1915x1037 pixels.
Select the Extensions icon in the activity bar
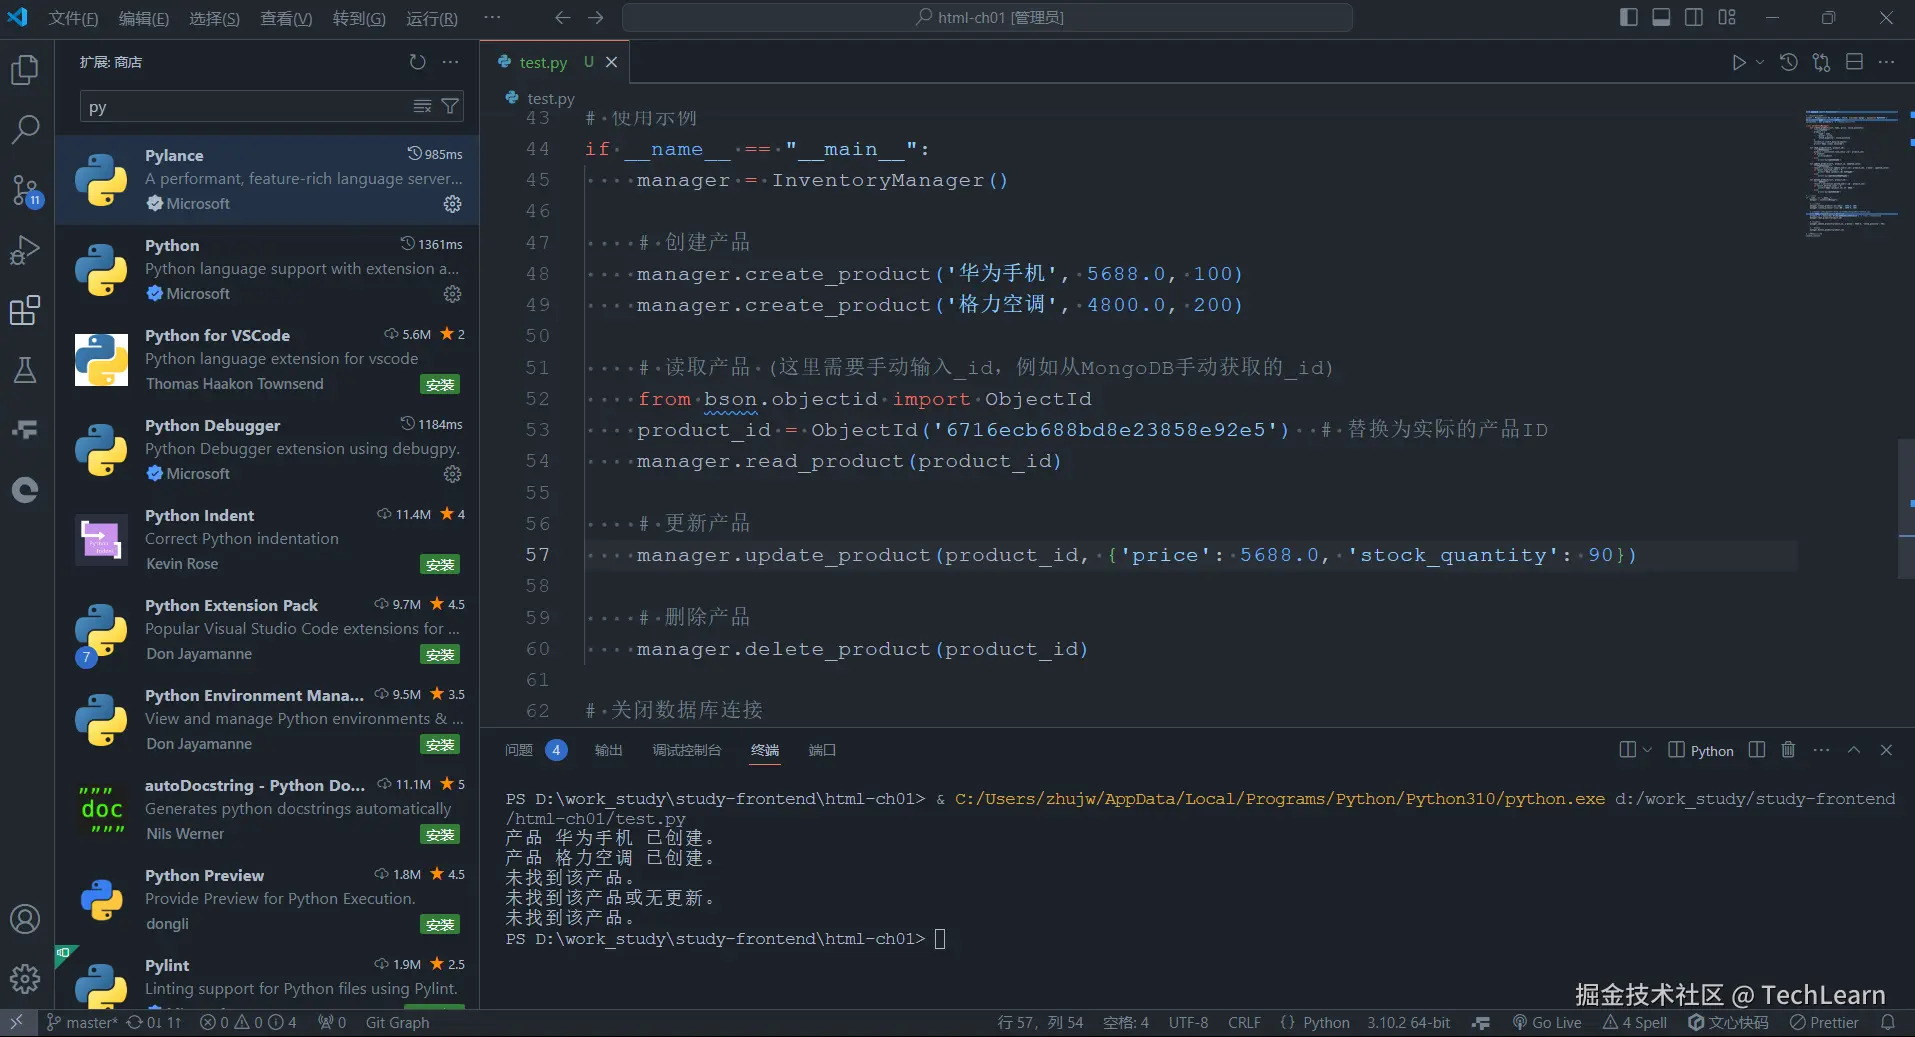tap(25, 310)
